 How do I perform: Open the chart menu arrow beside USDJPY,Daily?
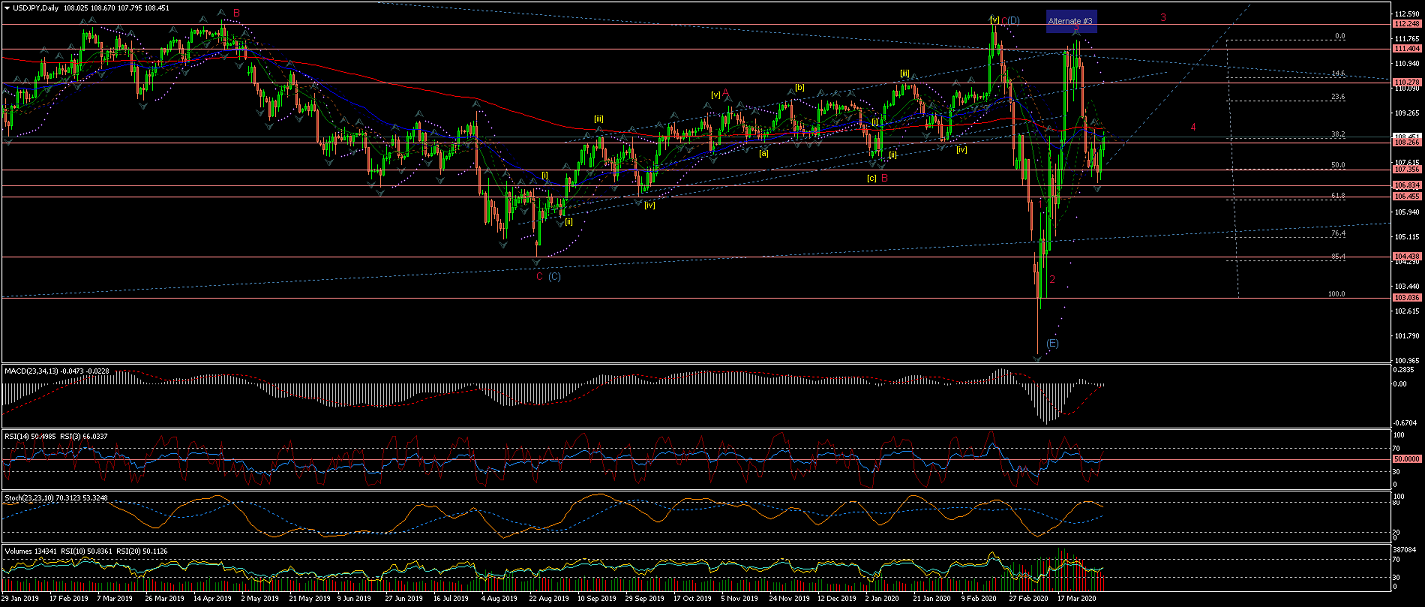(x=5, y=6)
